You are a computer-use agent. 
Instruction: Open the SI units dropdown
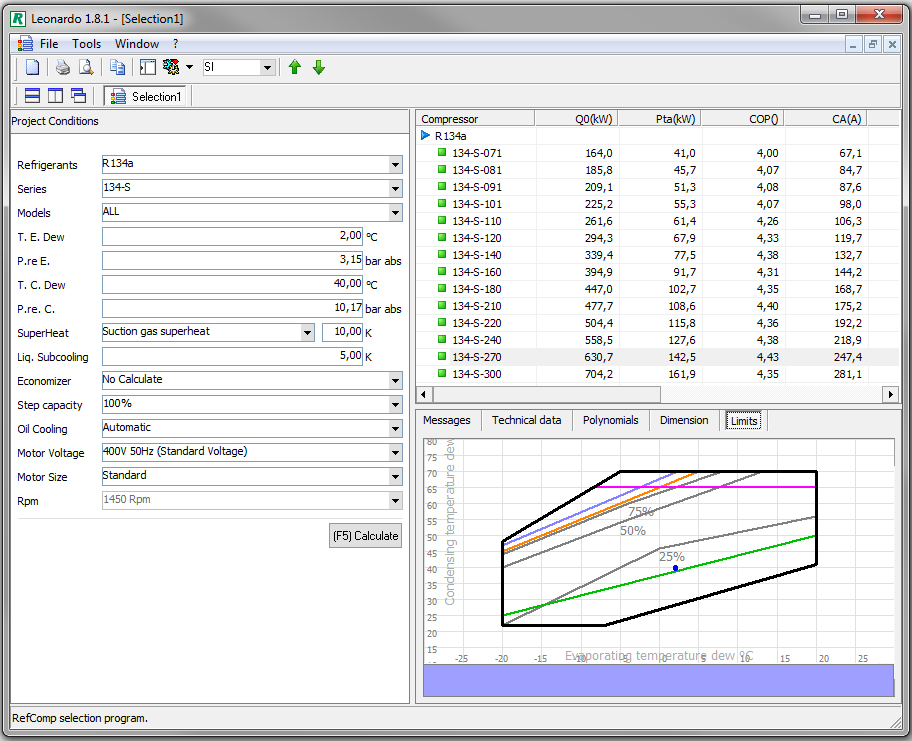[x=267, y=67]
